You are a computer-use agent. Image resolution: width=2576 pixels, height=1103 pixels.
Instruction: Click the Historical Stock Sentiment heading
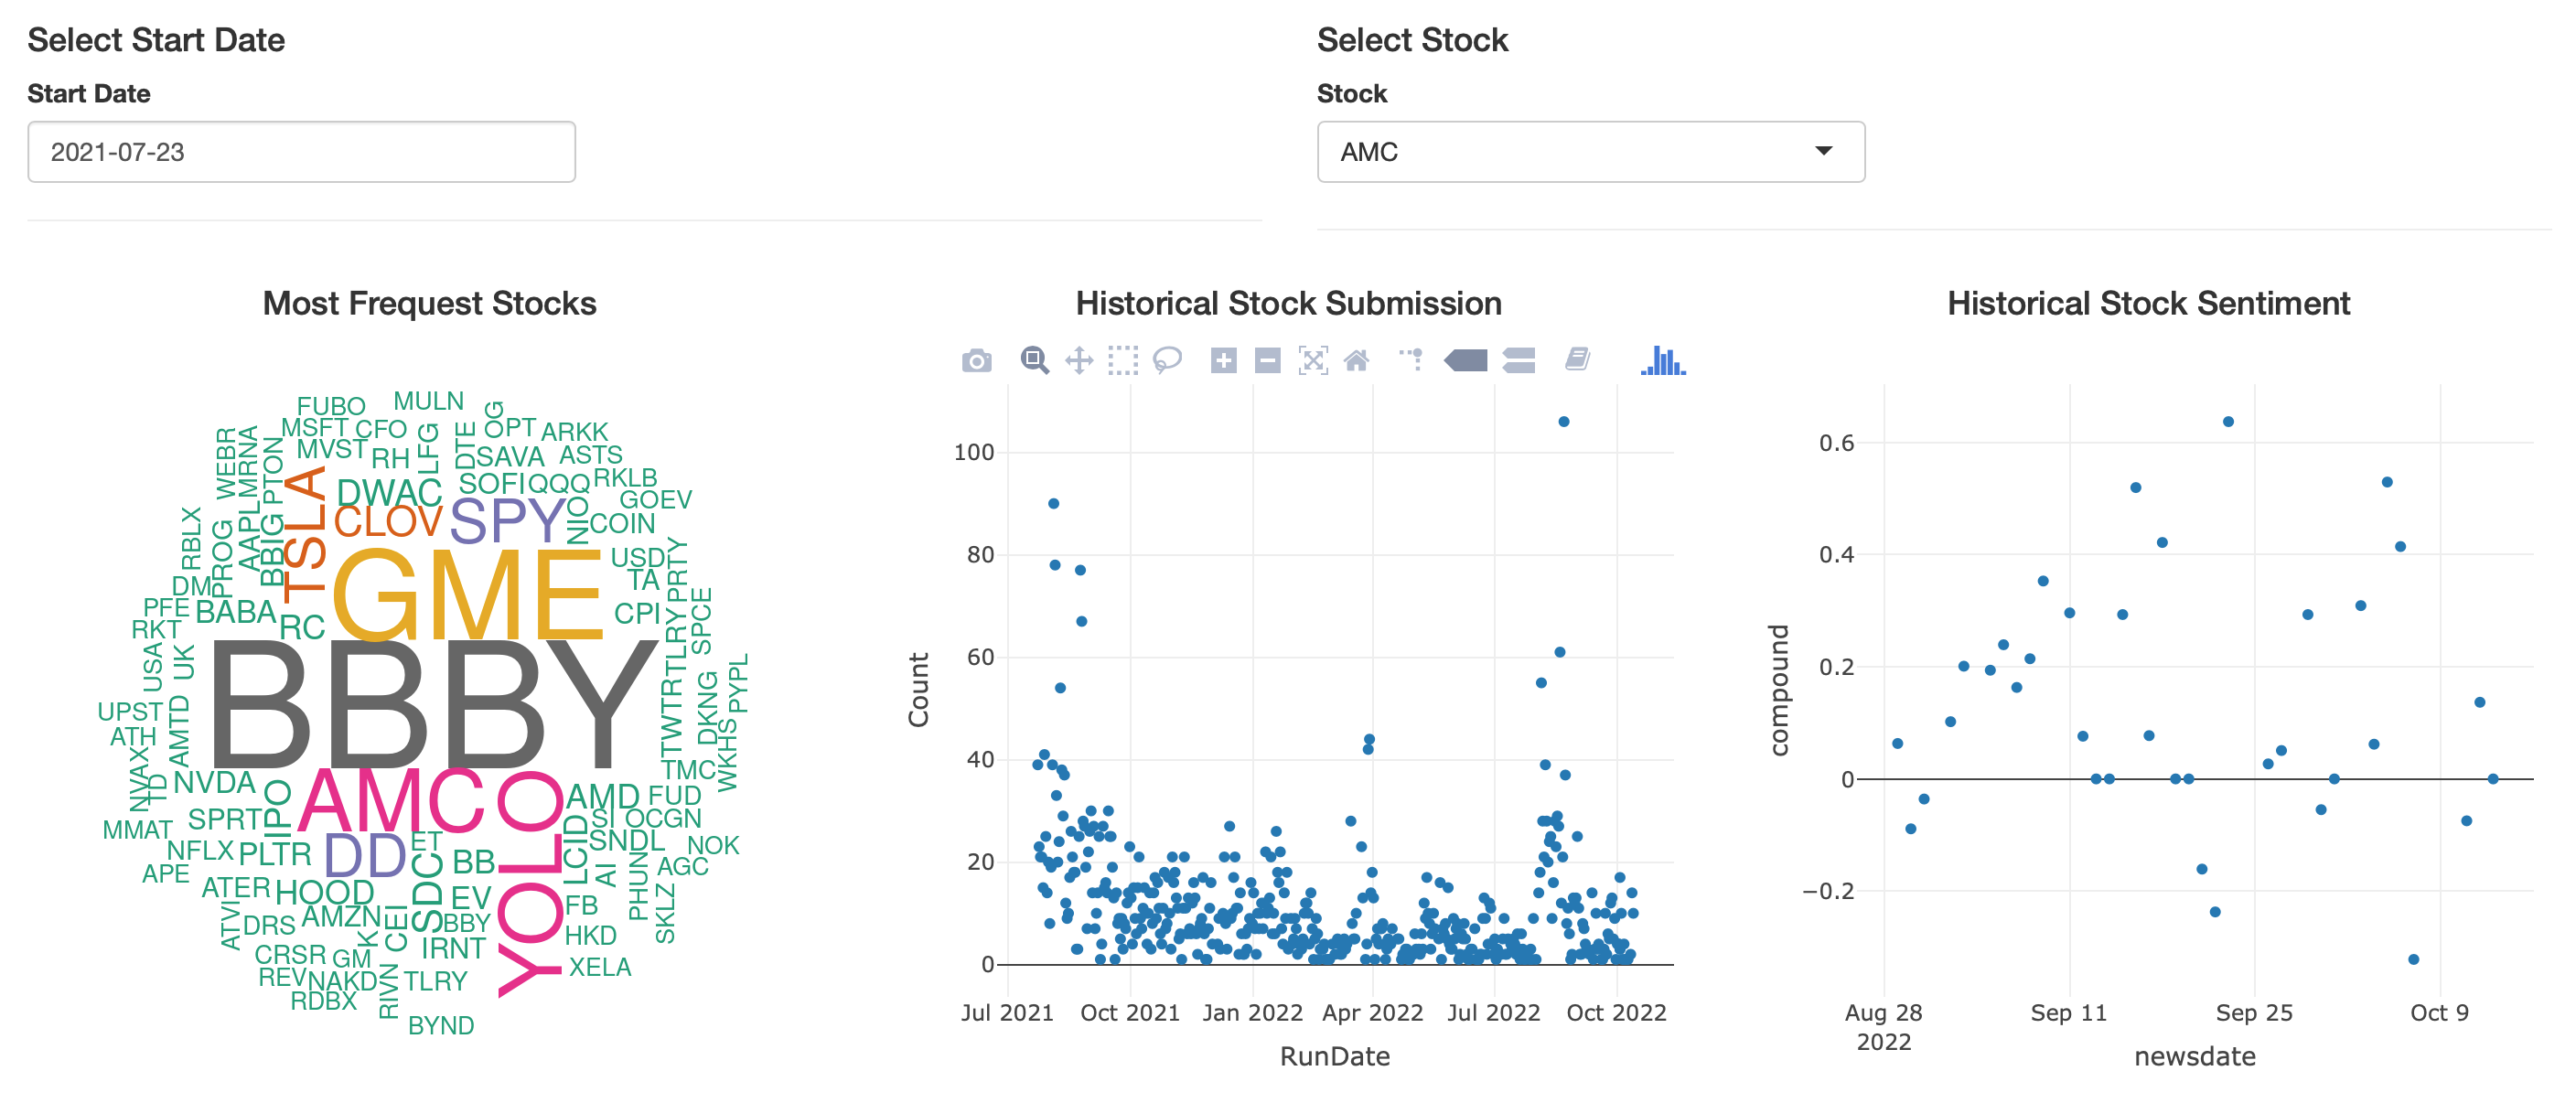(x=2148, y=305)
